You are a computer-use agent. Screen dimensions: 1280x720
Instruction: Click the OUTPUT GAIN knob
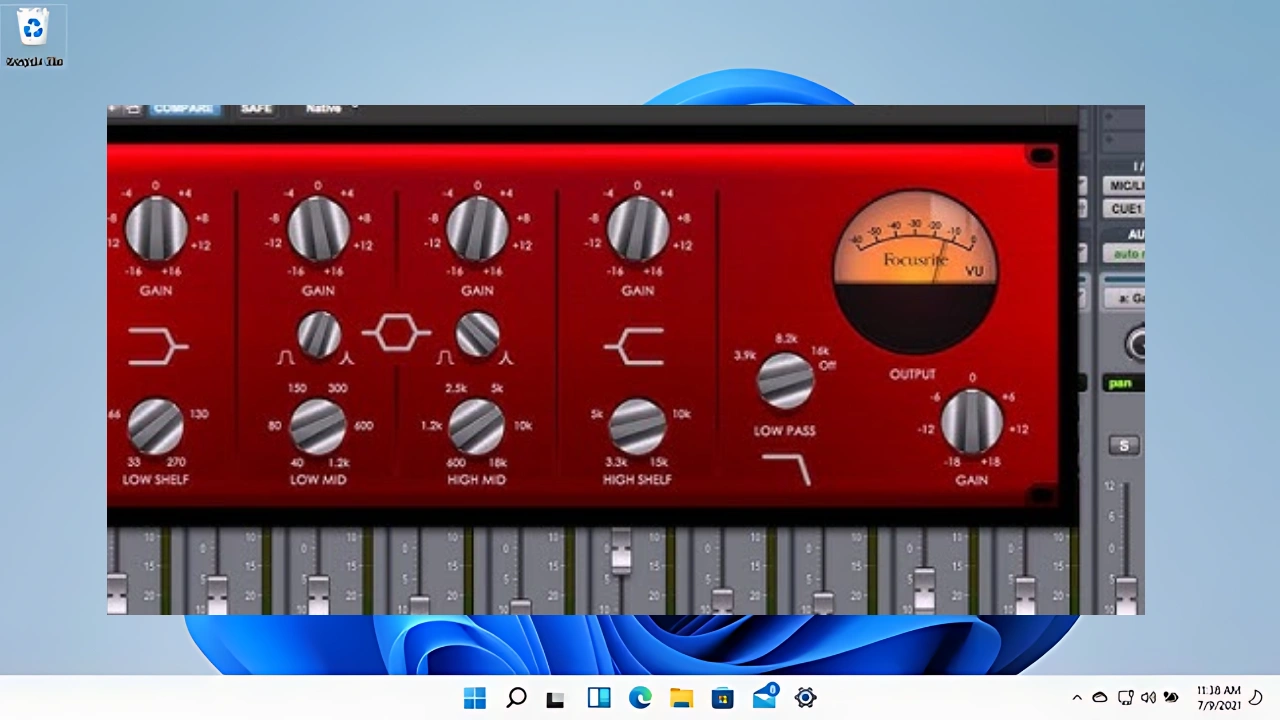[972, 420]
